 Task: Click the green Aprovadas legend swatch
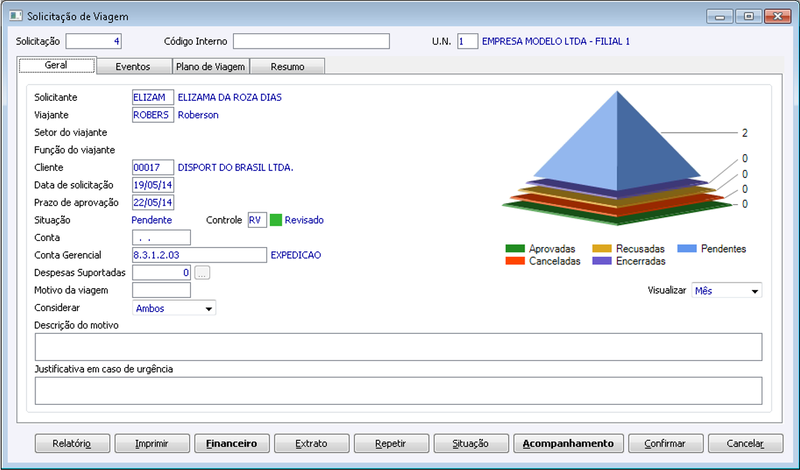[515, 249]
